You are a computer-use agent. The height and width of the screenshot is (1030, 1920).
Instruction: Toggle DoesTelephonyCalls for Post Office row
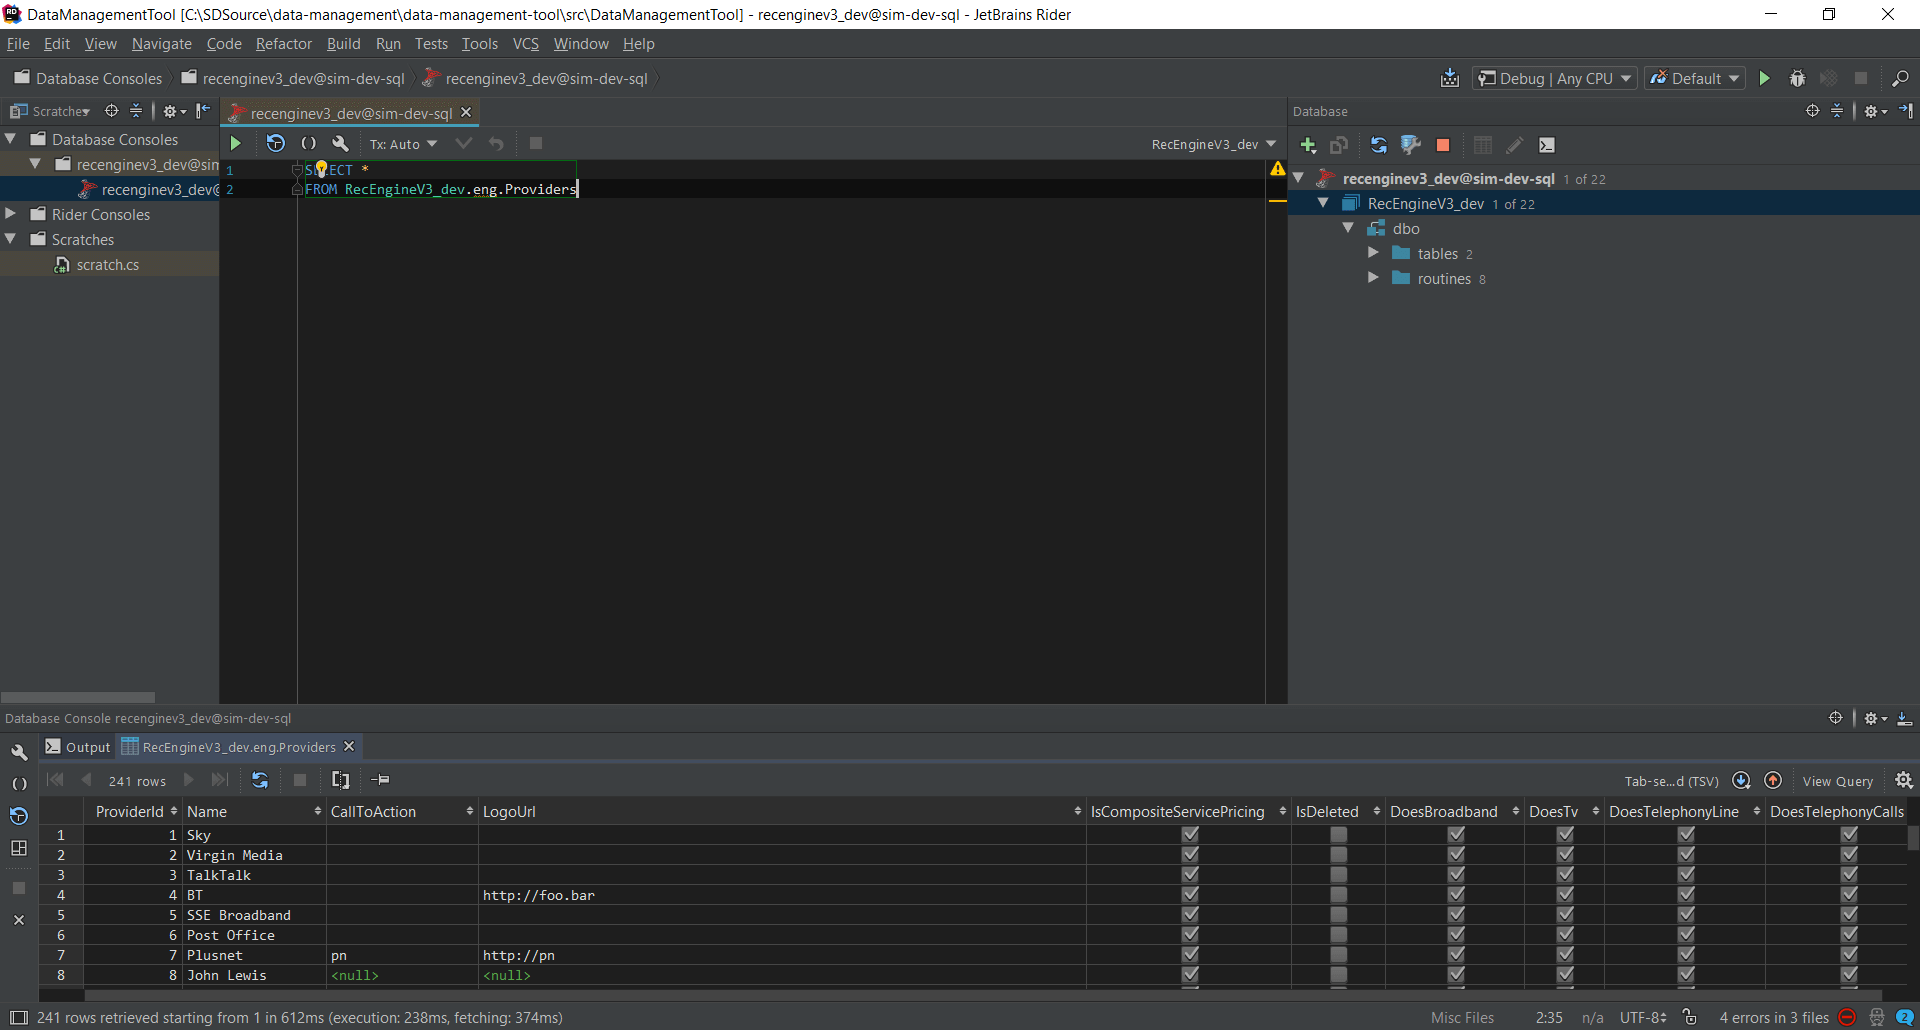(1849, 934)
